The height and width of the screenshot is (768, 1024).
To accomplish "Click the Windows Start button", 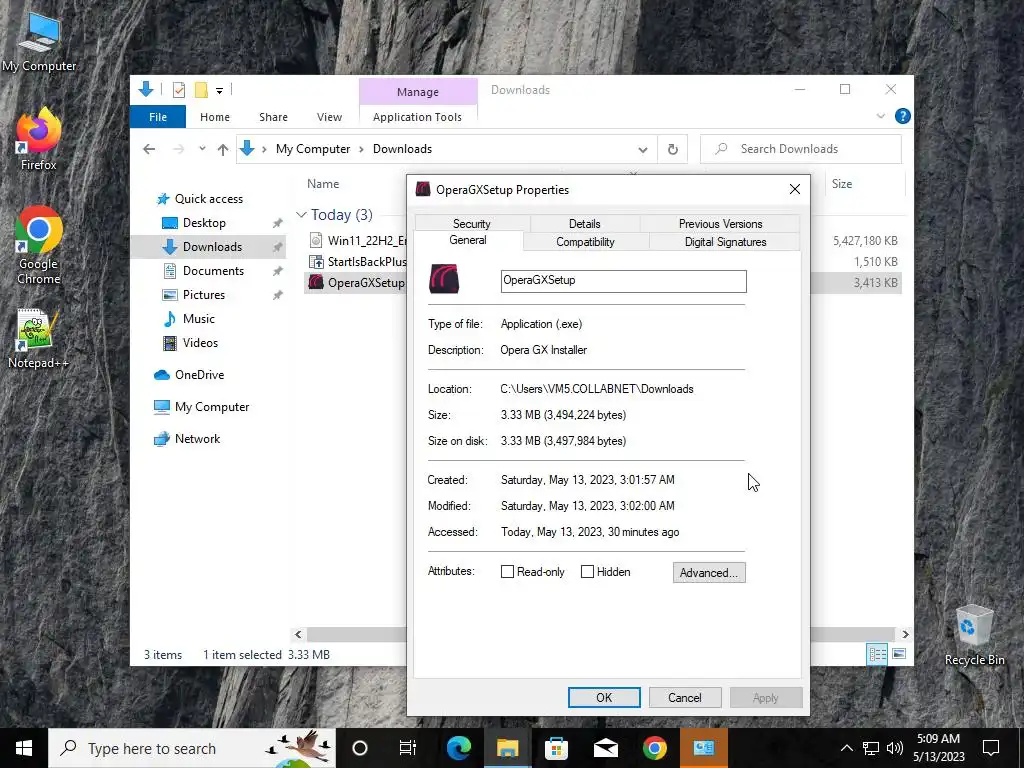I will (x=24, y=748).
